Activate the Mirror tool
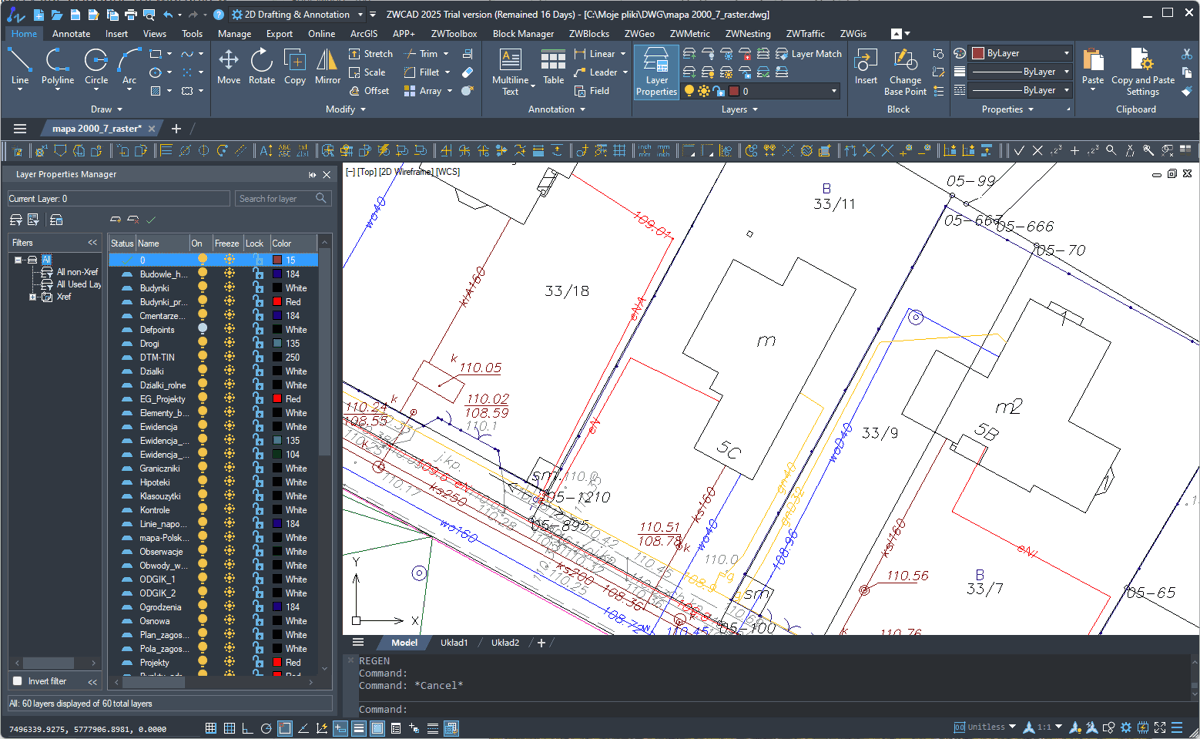The height and width of the screenshot is (739, 1200). coord(328,66)
